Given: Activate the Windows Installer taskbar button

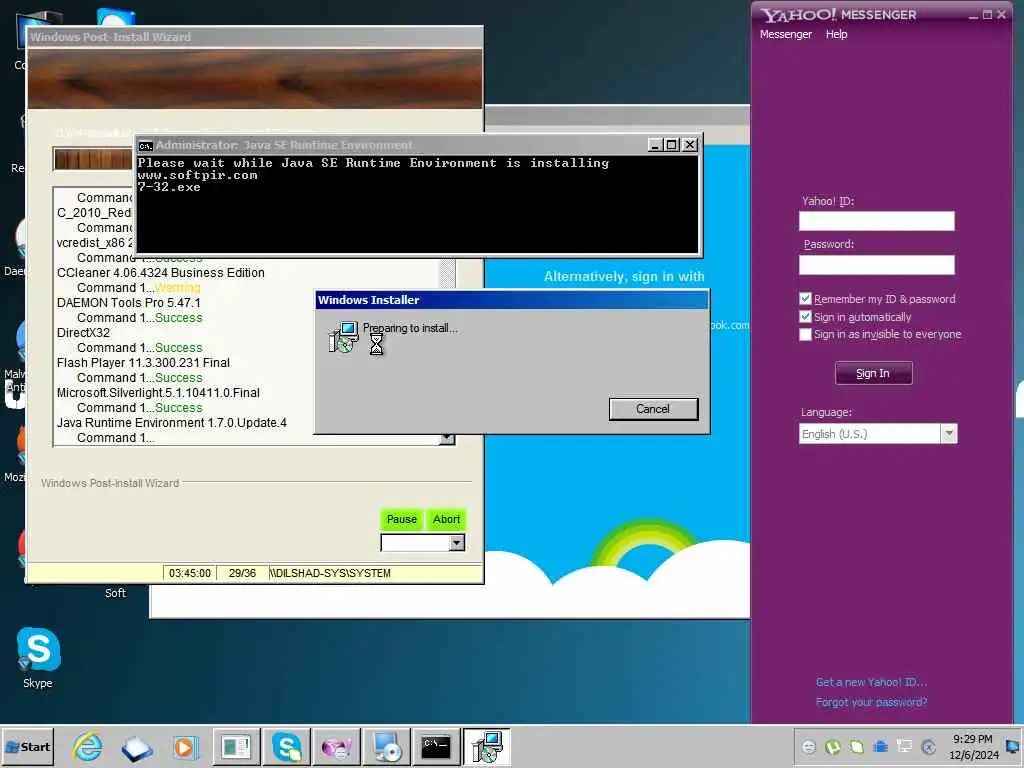Looking at the screenshot, I should pos(487,747).
